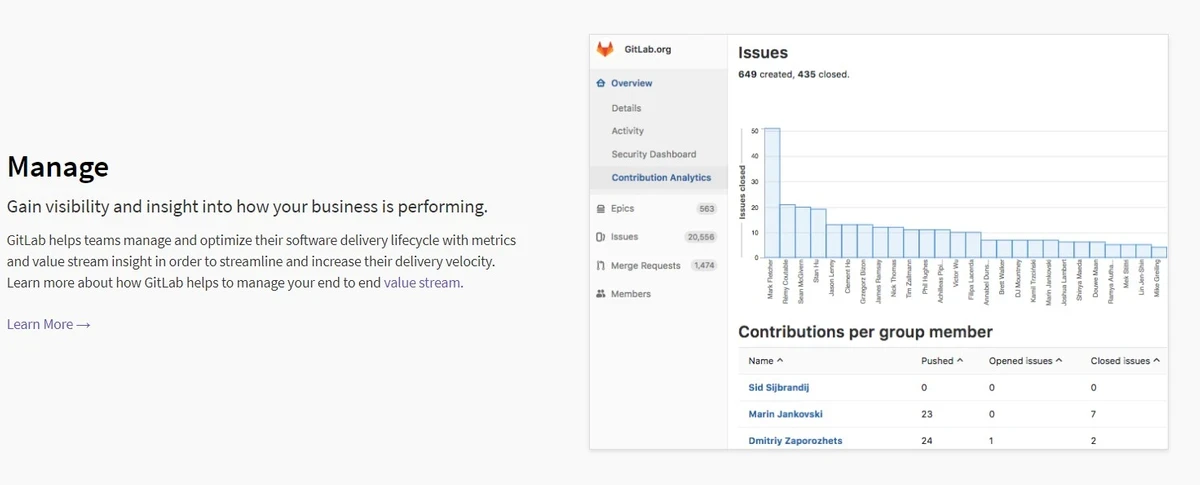Click the GitLab fox logo icon
Viewport: 1200px width, 485px height.
click(x=605, y=49)
